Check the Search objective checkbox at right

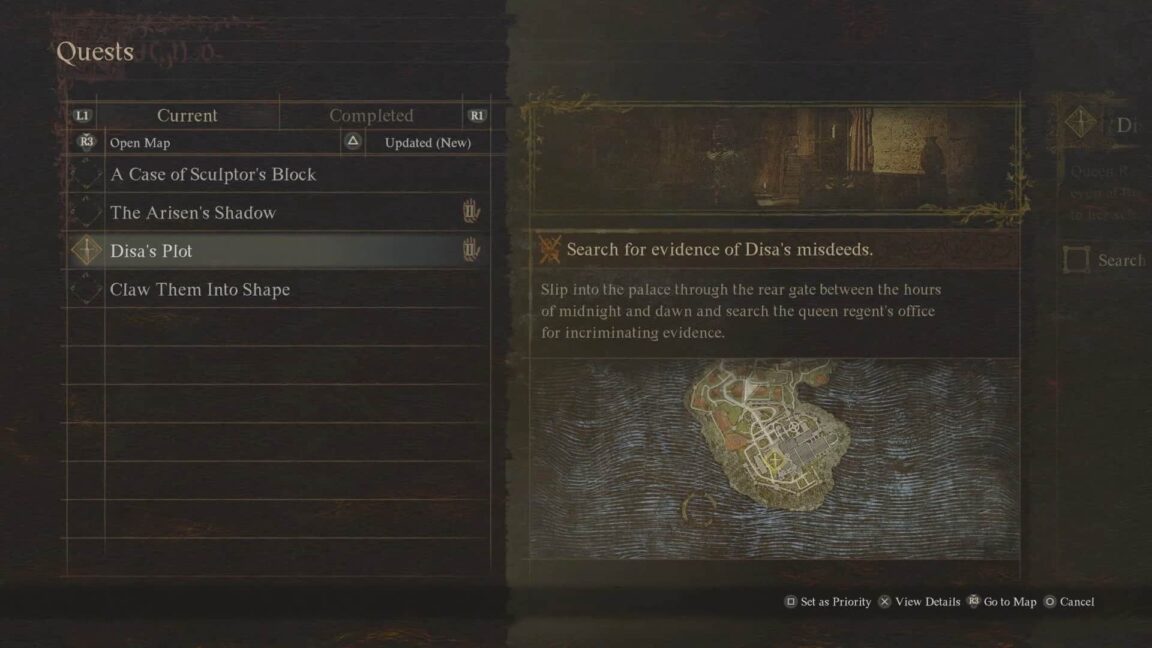(1076, 259)
